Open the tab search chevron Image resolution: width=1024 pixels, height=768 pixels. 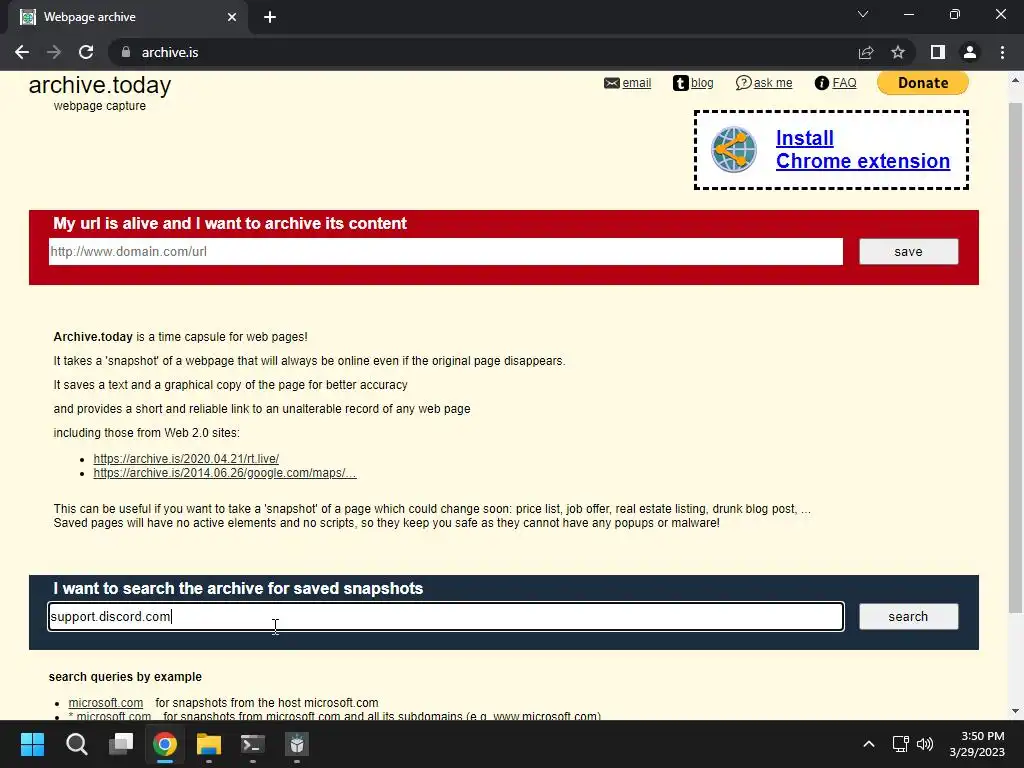tap(863, 14)
